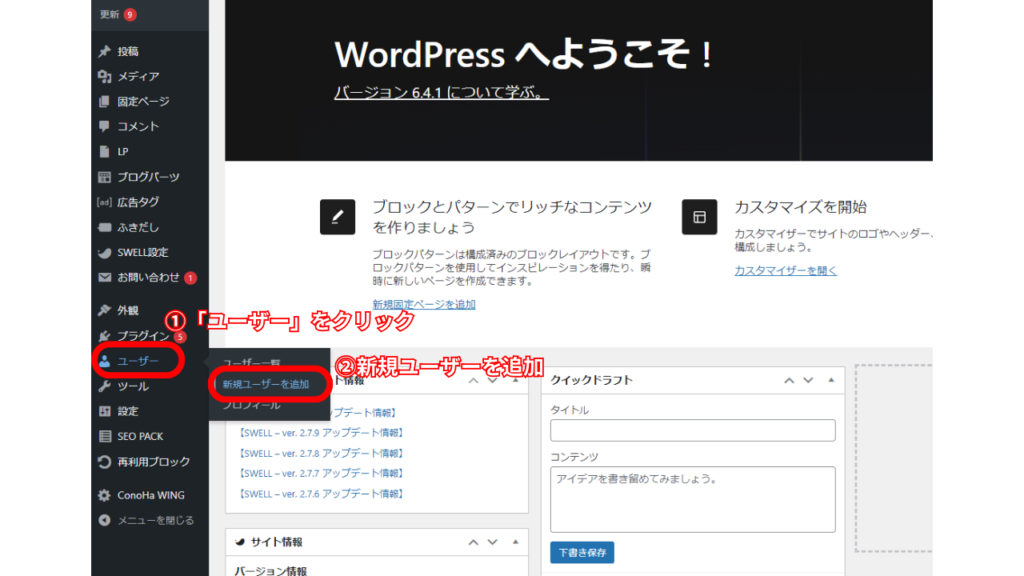The image size is (1024, 576).
Task: Open the ブログパーツ icon in sidebar
Action: pos(104,177)
